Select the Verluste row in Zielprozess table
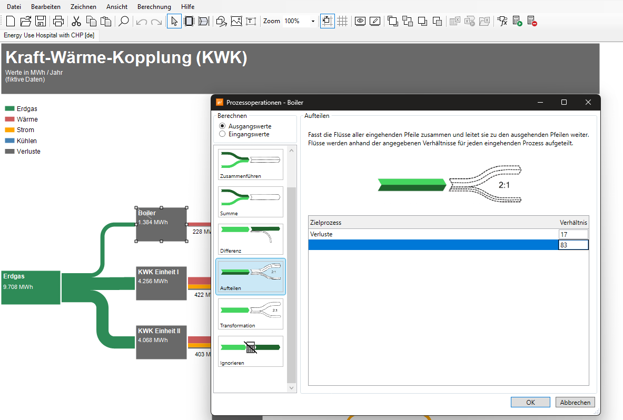The width and height of the screenshot is (623, 420). pyautogui.click(x=448, y=234)
